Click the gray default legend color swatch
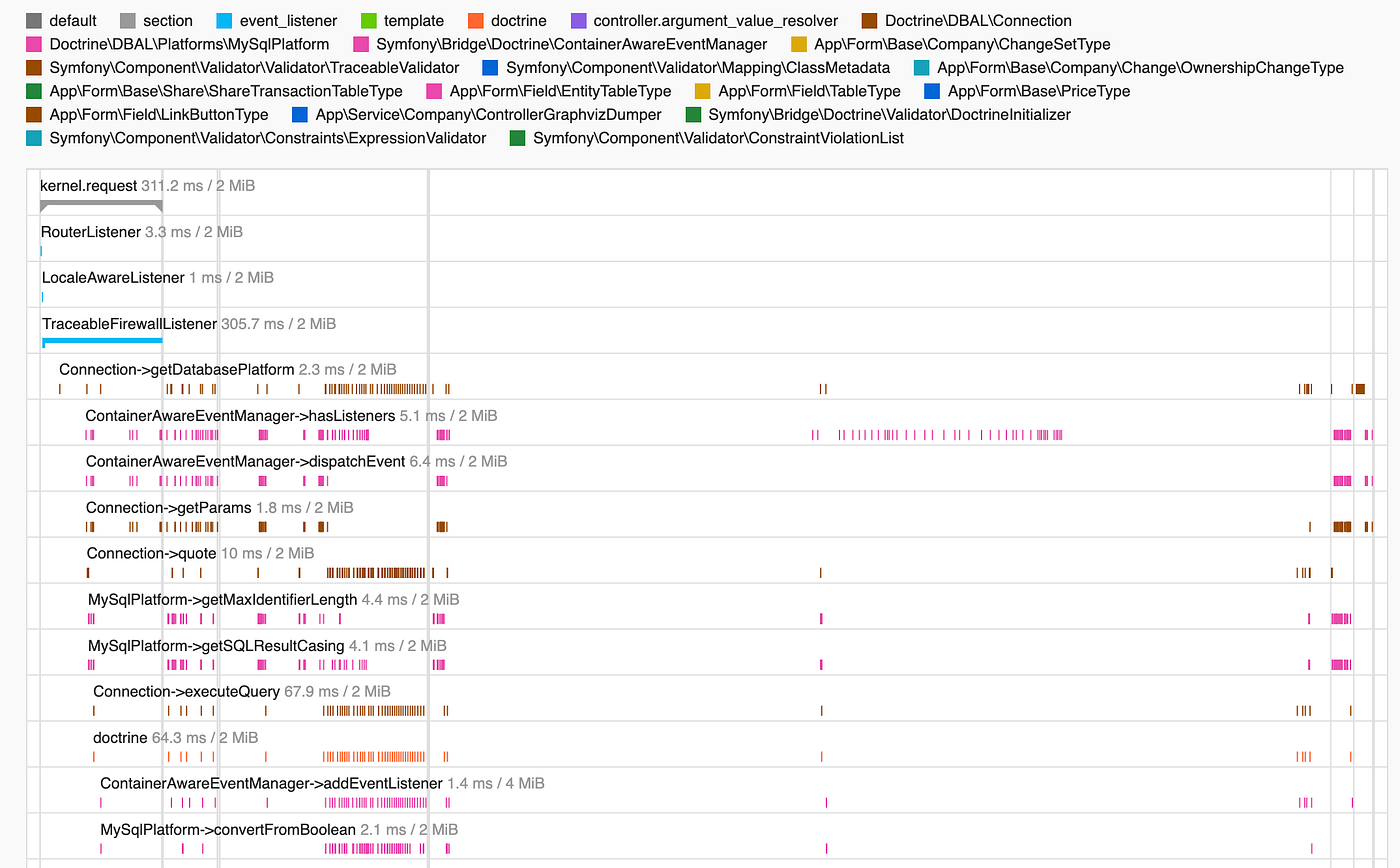This screenshot has height=868, width=1400. coord(34,20)
